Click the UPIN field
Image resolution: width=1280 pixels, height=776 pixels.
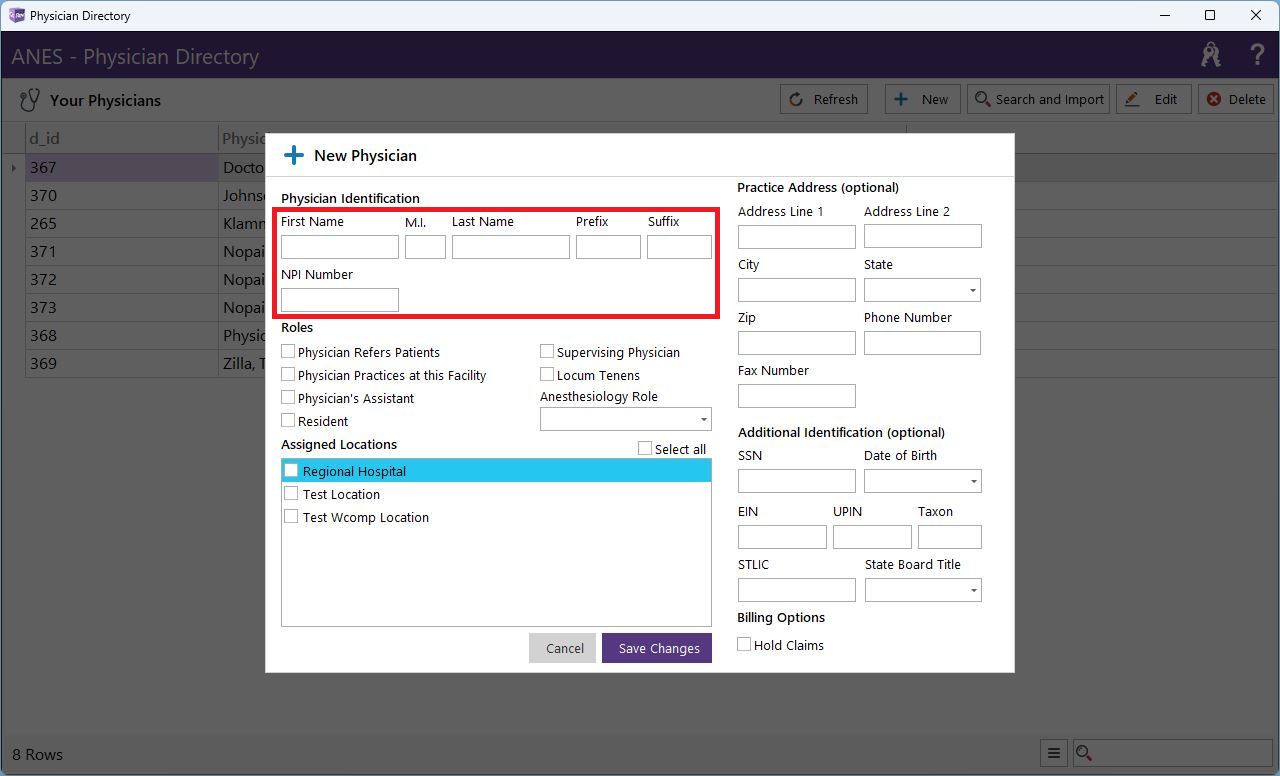point(872,537)
